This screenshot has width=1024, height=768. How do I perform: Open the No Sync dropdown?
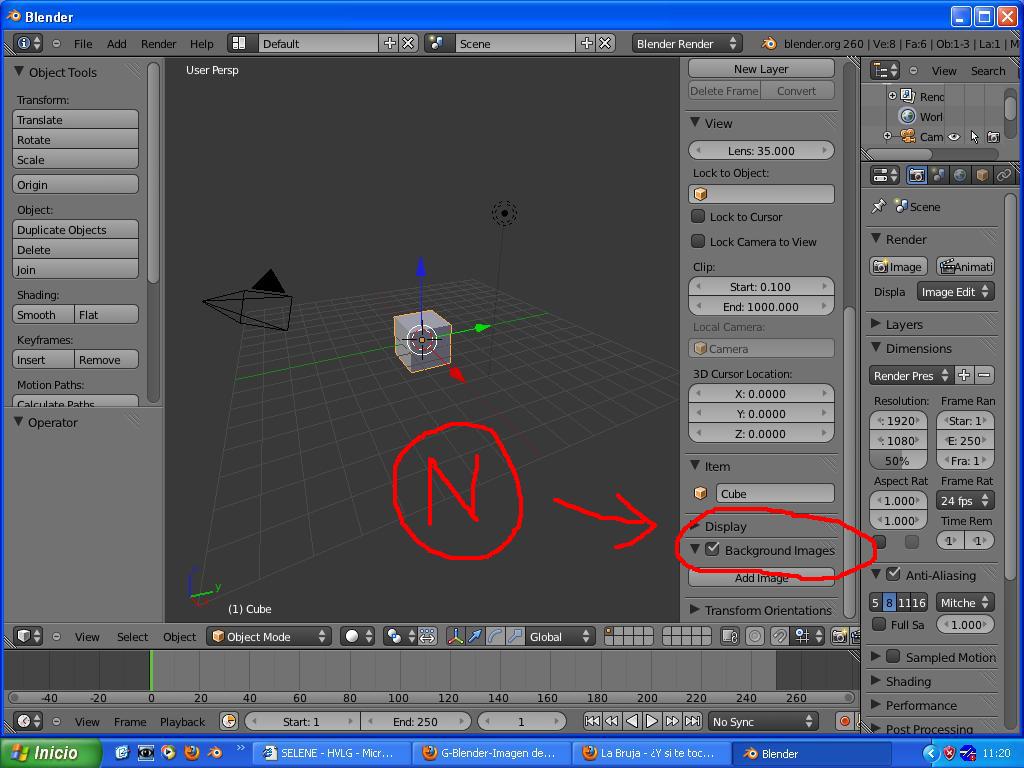(x=762, y=721)
